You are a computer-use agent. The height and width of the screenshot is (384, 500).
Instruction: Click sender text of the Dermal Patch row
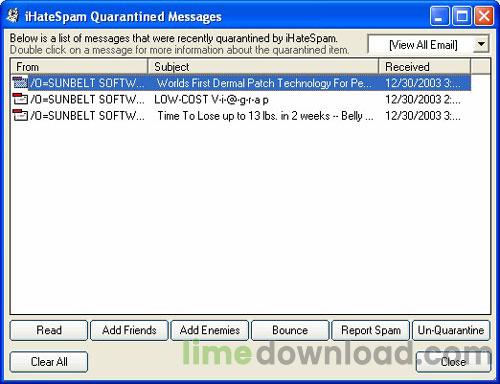(x=87, y=83)
